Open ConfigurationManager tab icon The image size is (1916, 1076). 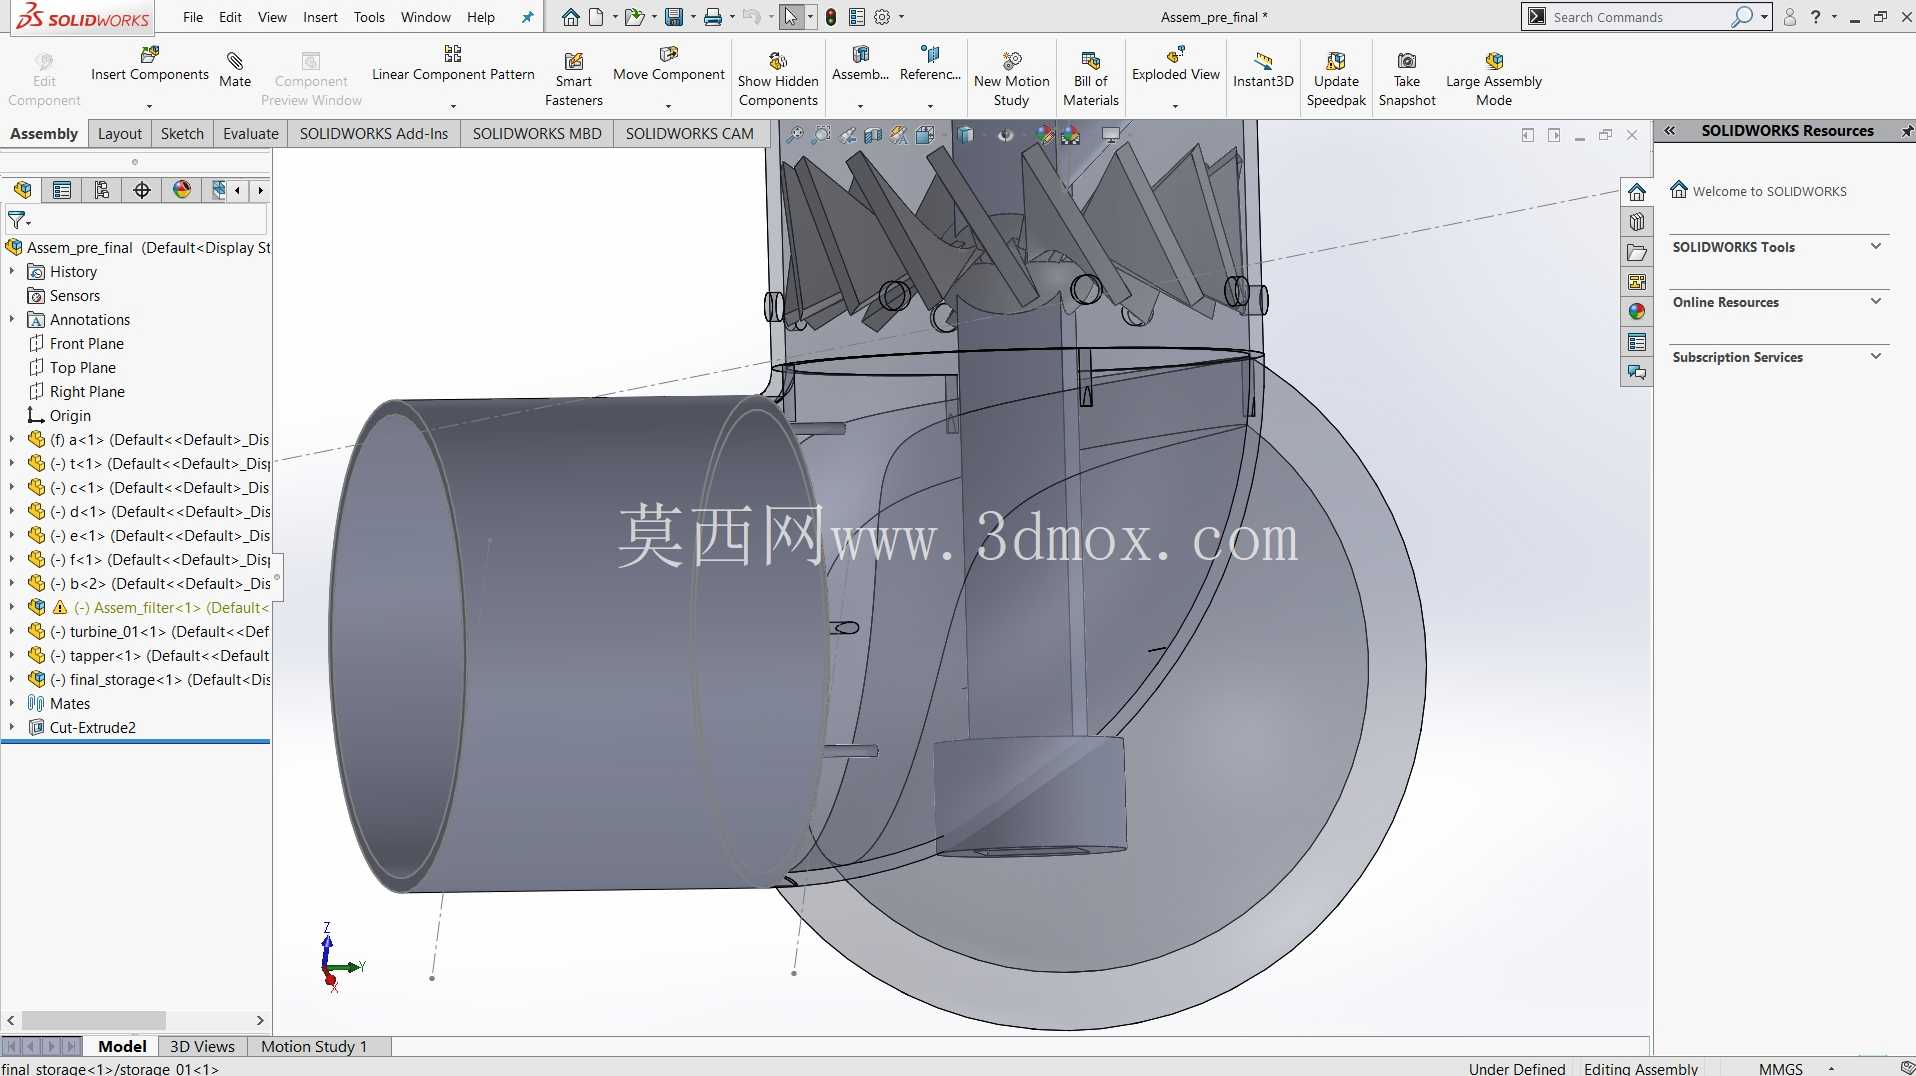pos(102,190)
